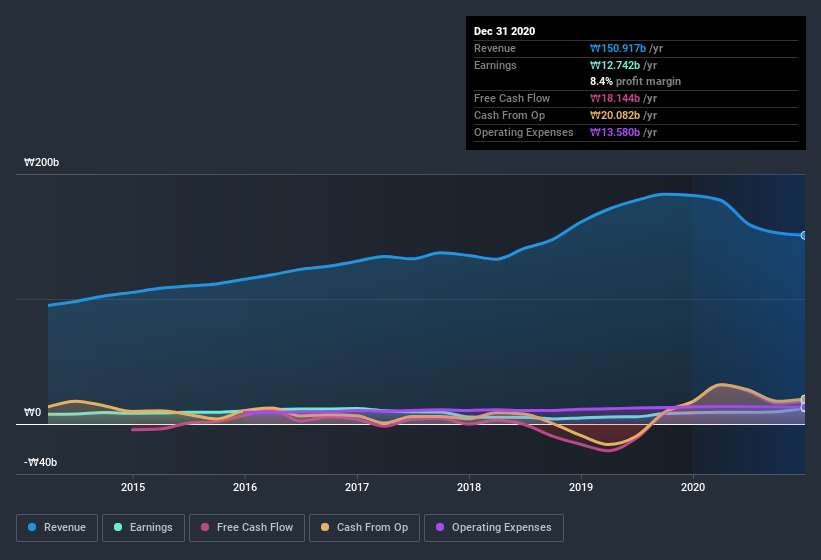The image size is (821, 560).
Task: Click the Revenue row label in tooltip
Action: tap(495, 48)
